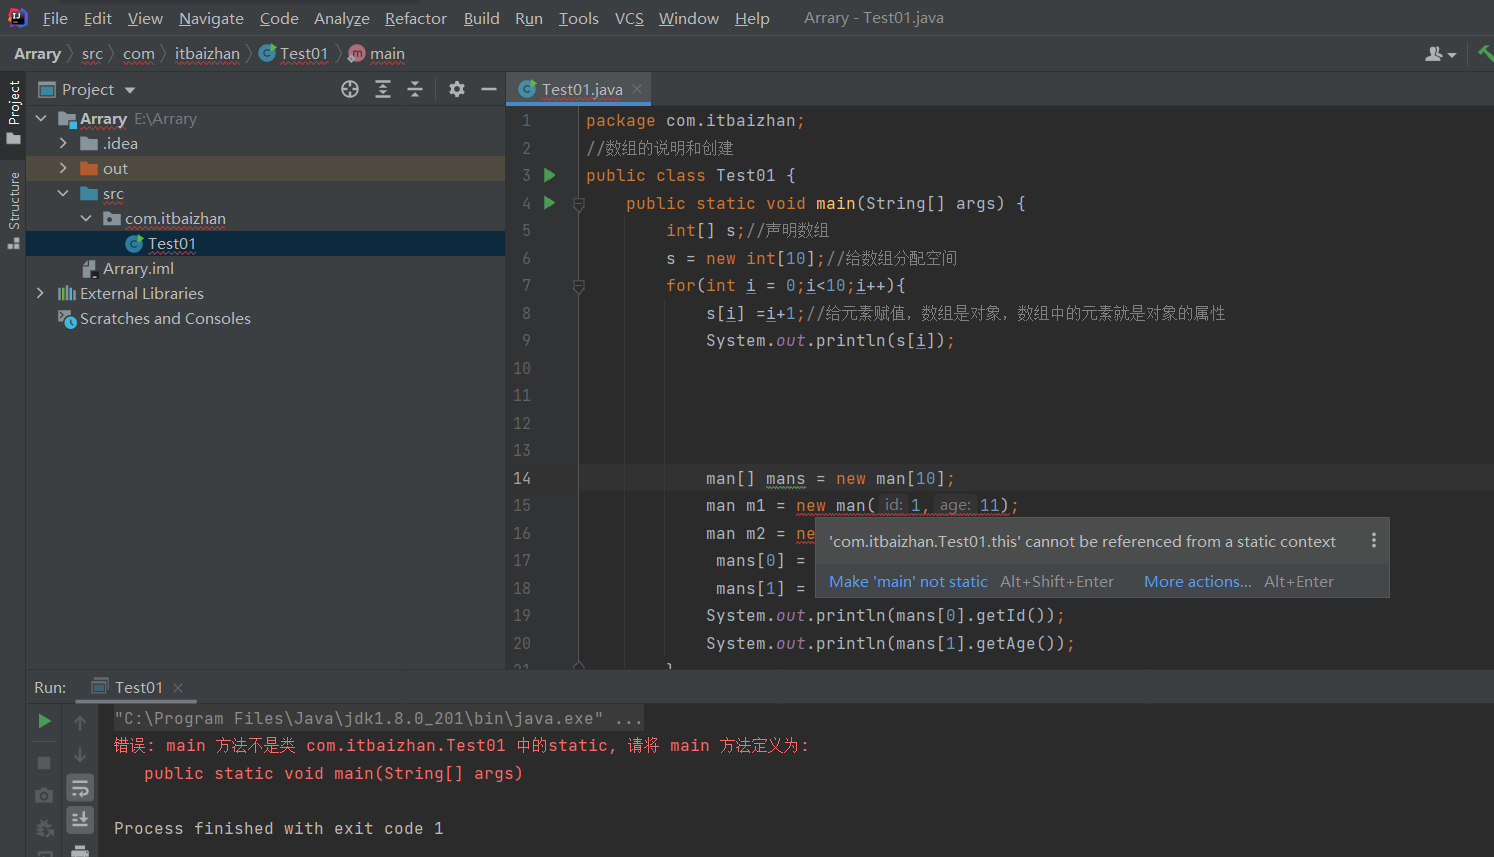Open the Structure side tool window
Screen dimensions: 1494x857
click(14, 210)
